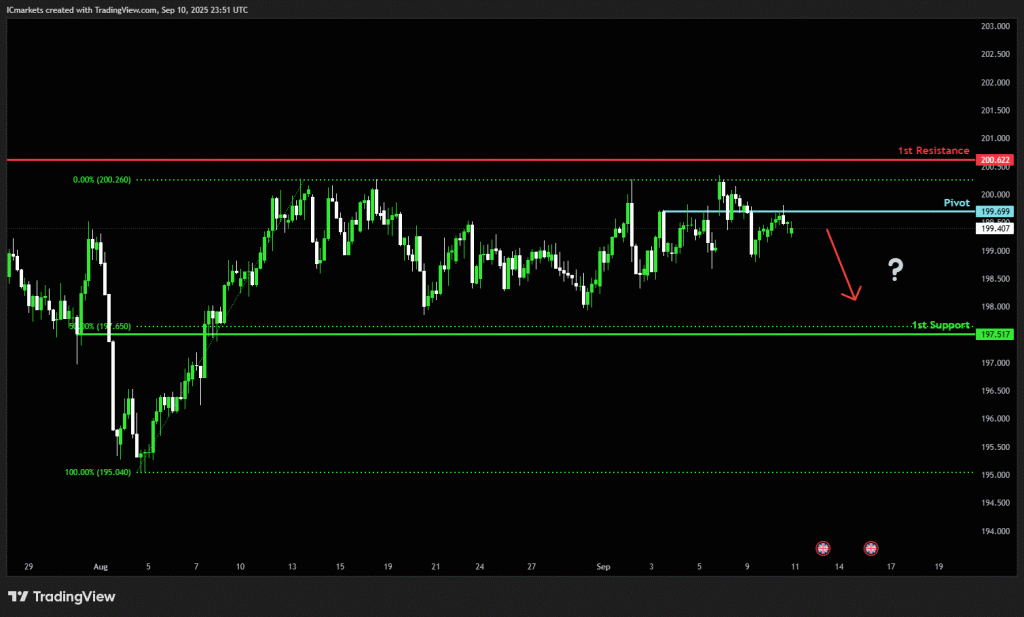
Task: Click the '1st Support' text label
Action: click(x=940, y=325)
